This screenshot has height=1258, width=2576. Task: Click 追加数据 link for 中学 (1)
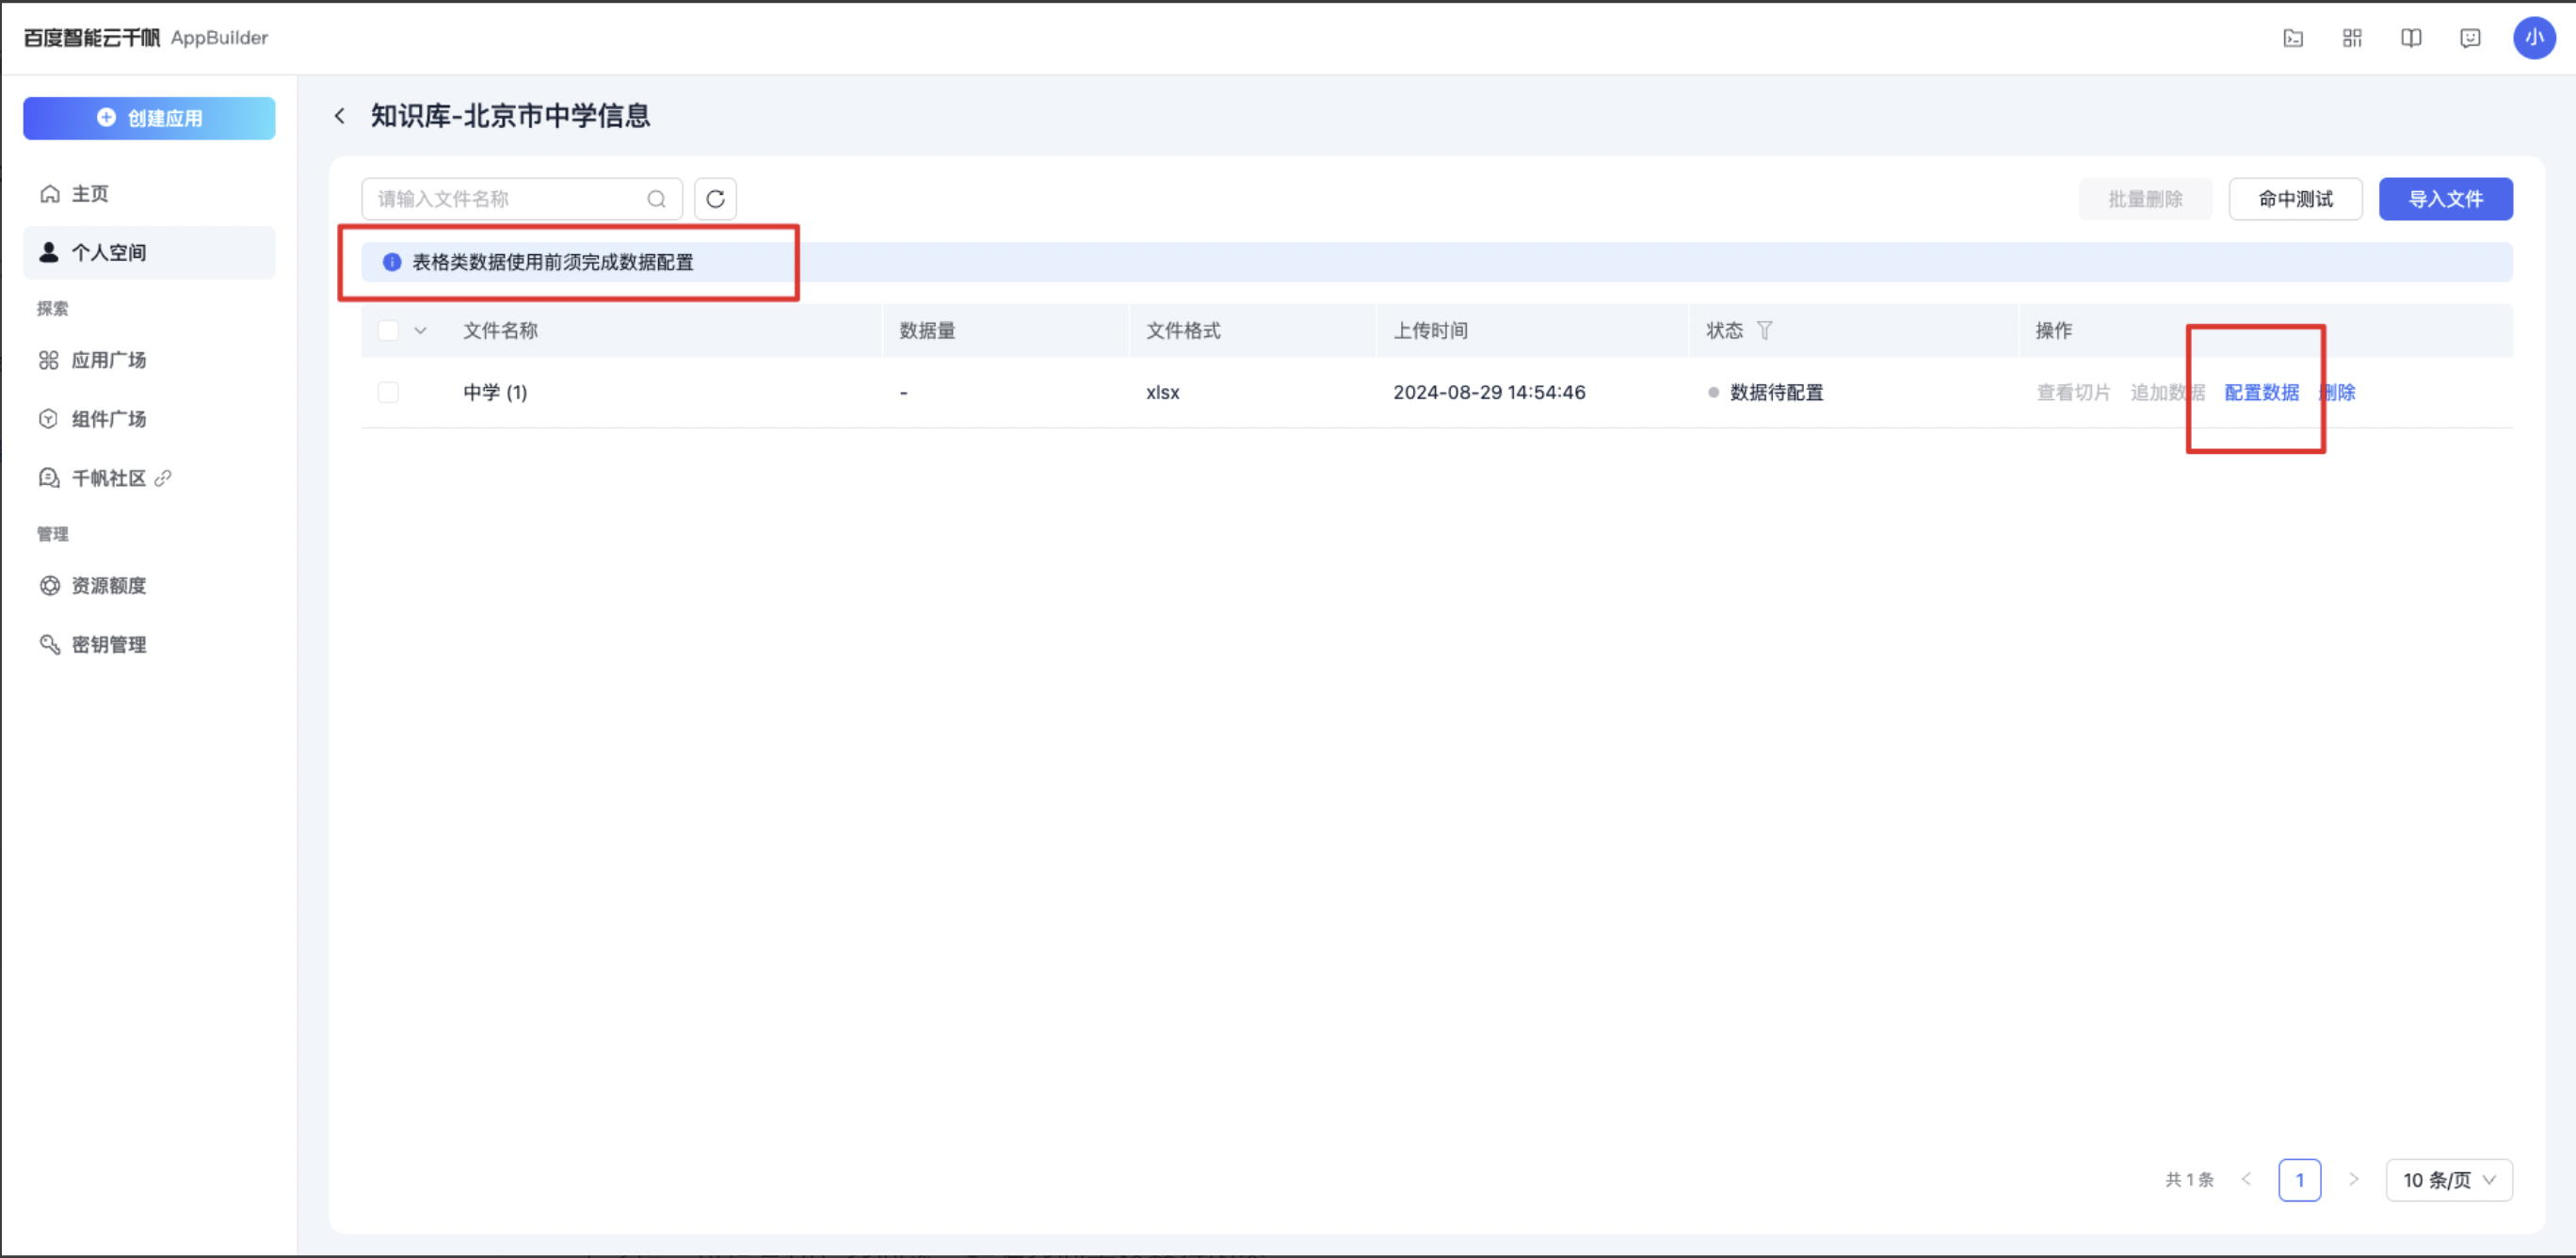[2167, 392]
